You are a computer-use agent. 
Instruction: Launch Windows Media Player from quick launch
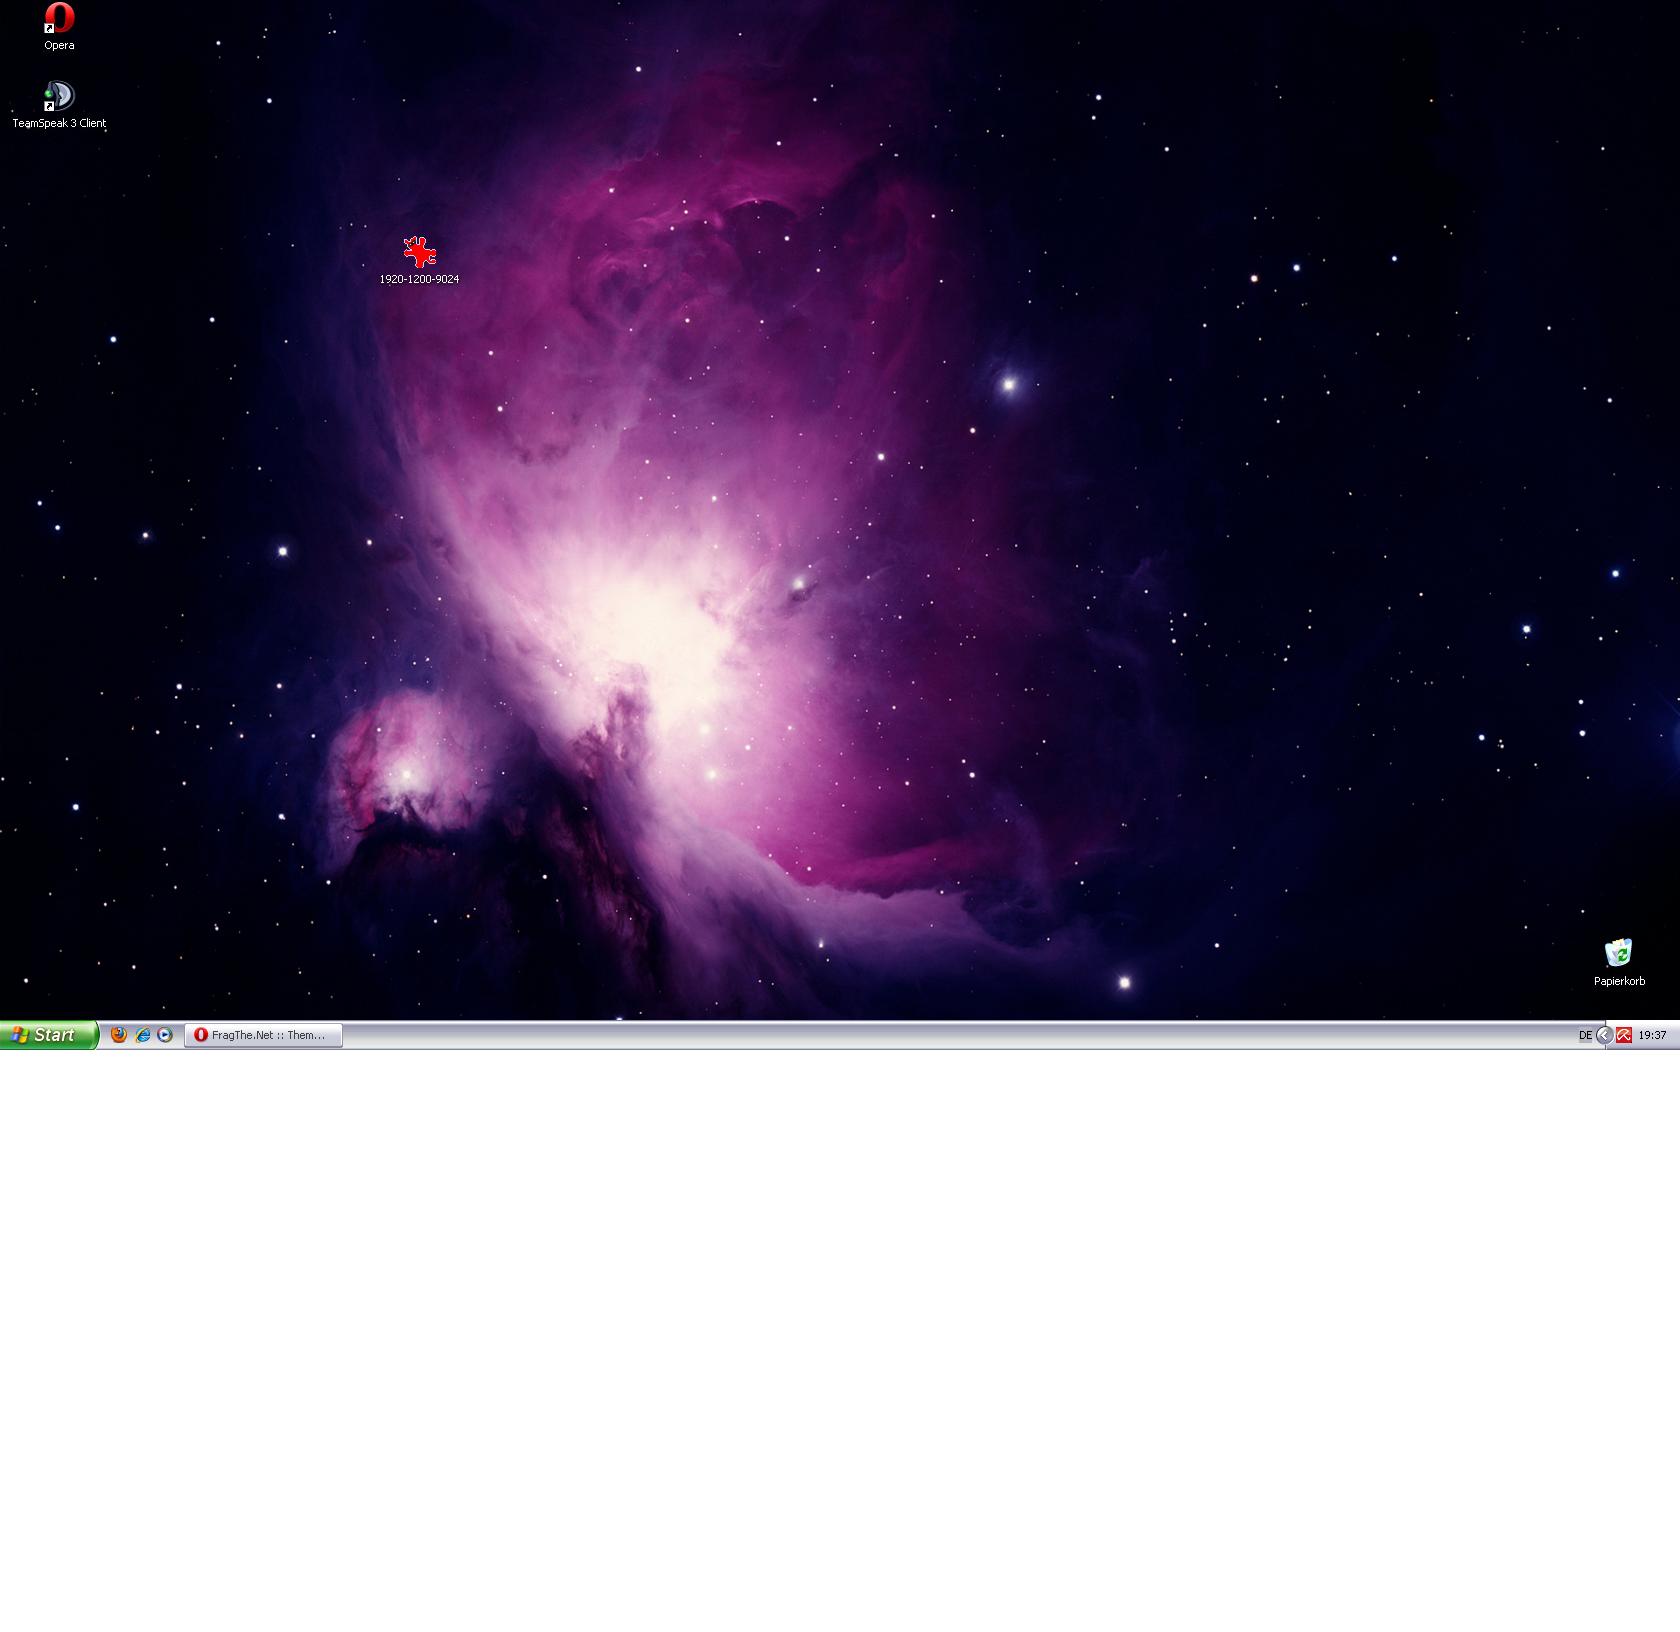pos(165,1035)
